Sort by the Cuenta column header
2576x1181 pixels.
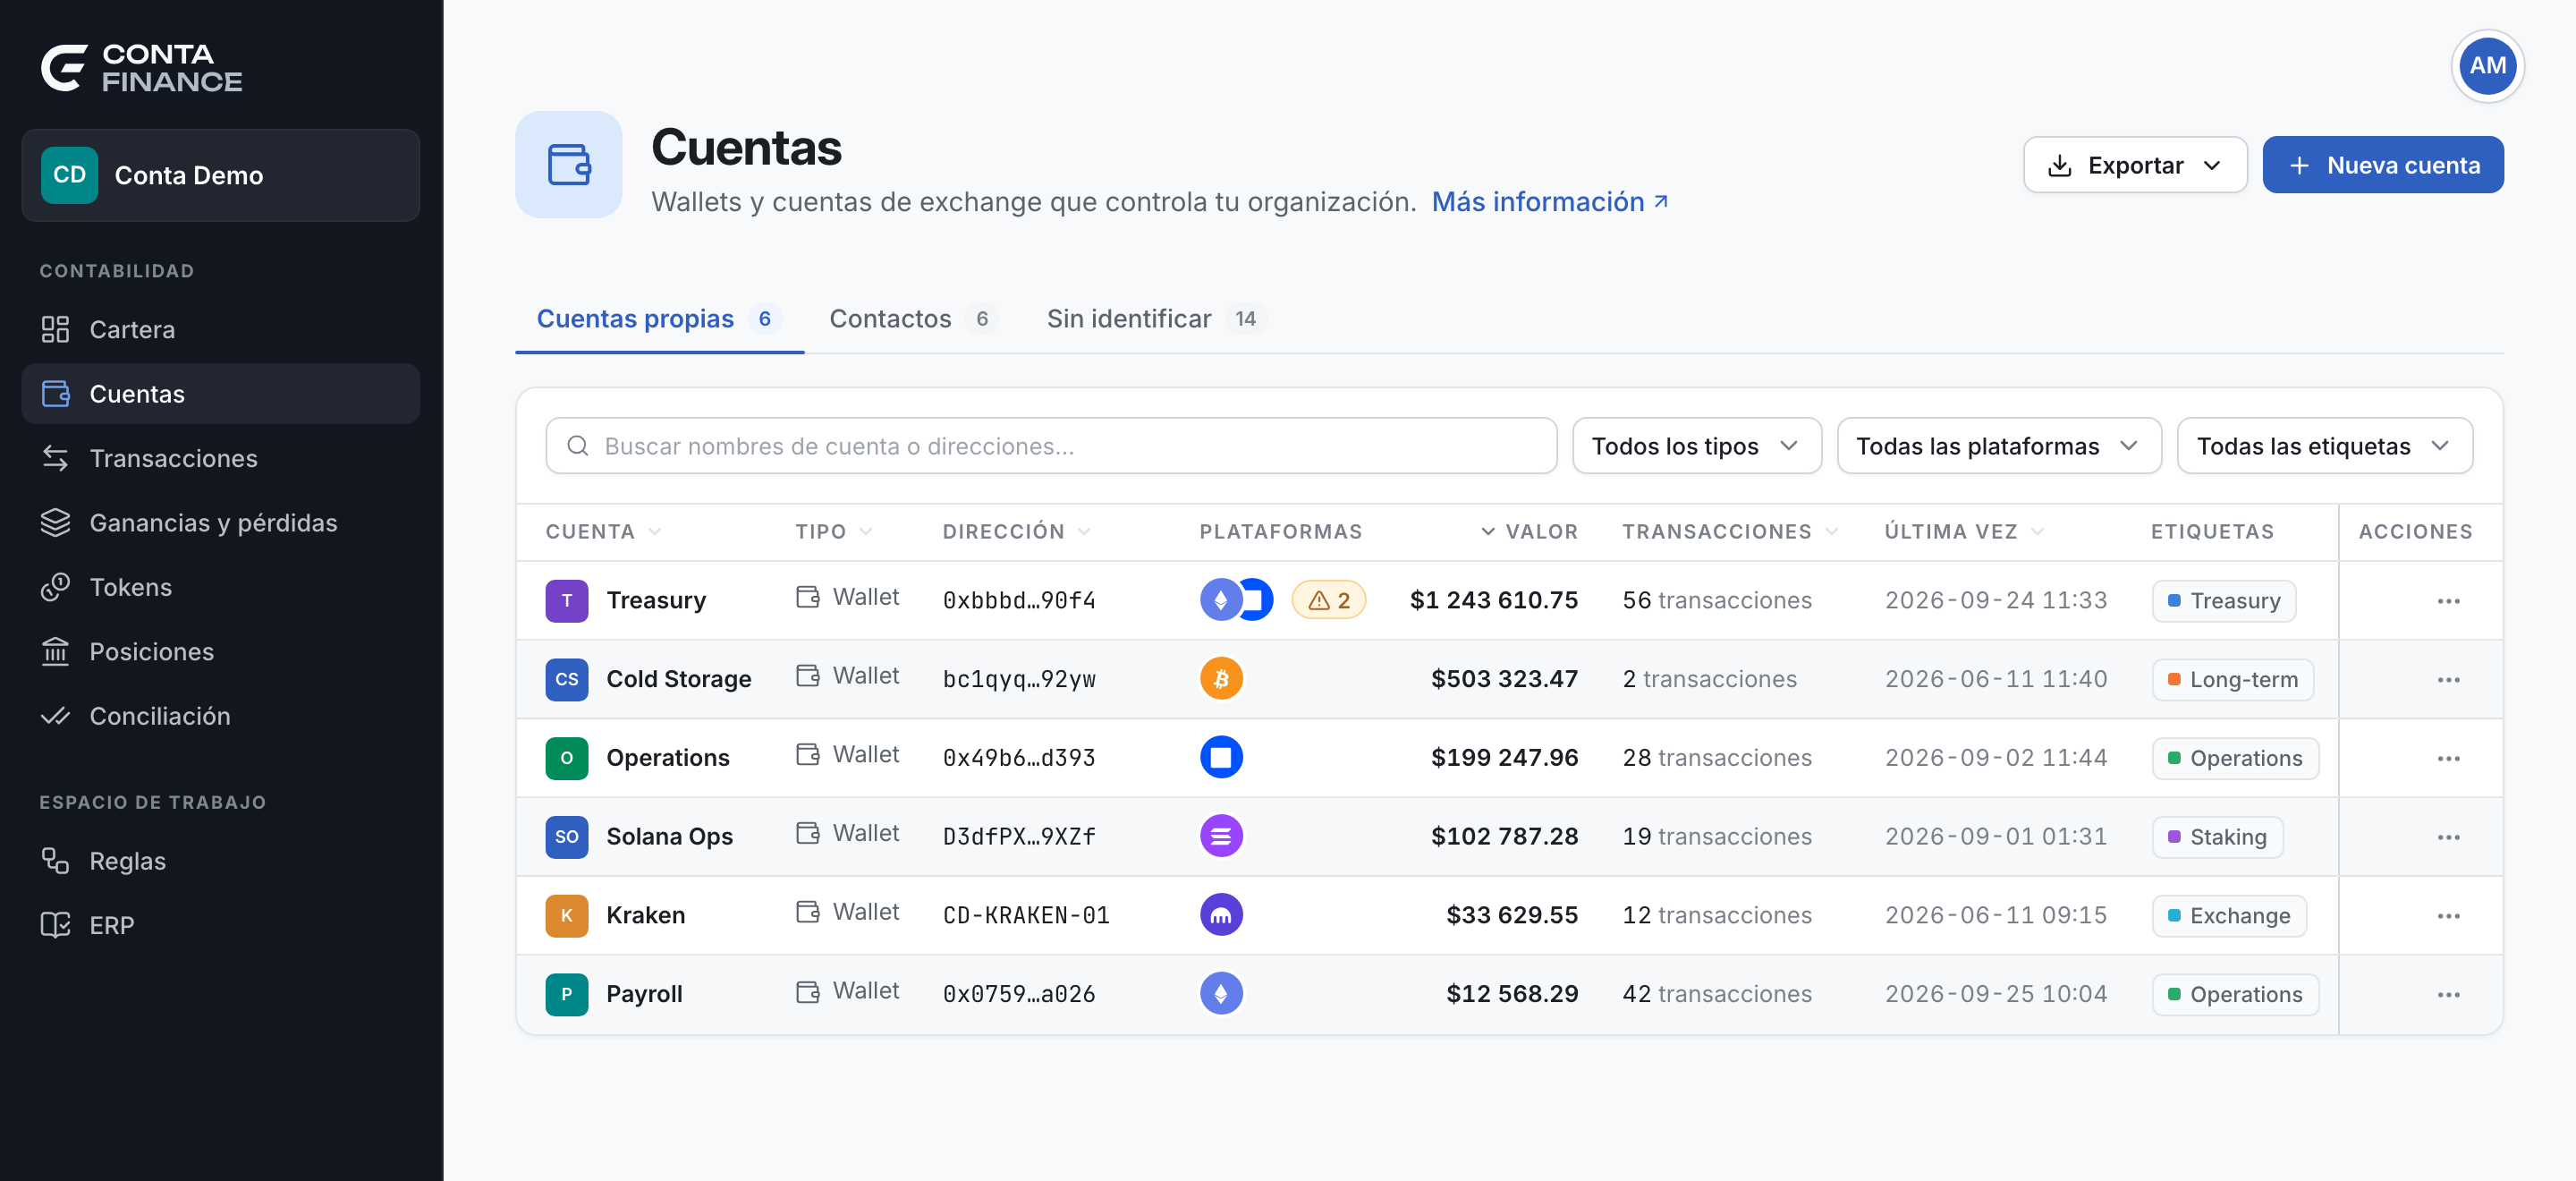click(603, 532)
